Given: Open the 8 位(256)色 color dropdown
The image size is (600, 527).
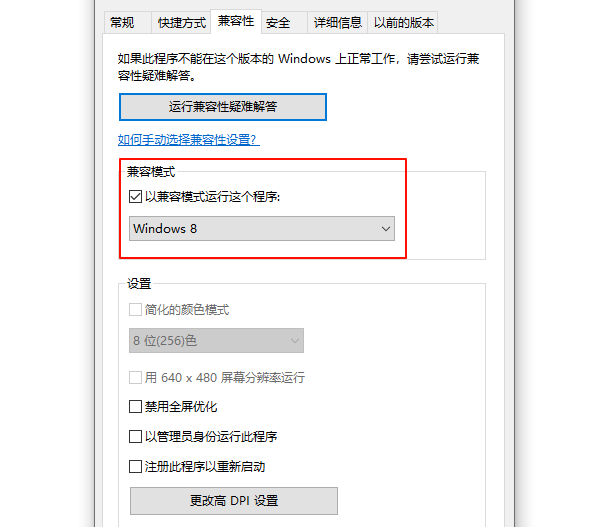Looking at the screenshot, I should (216, 341).
